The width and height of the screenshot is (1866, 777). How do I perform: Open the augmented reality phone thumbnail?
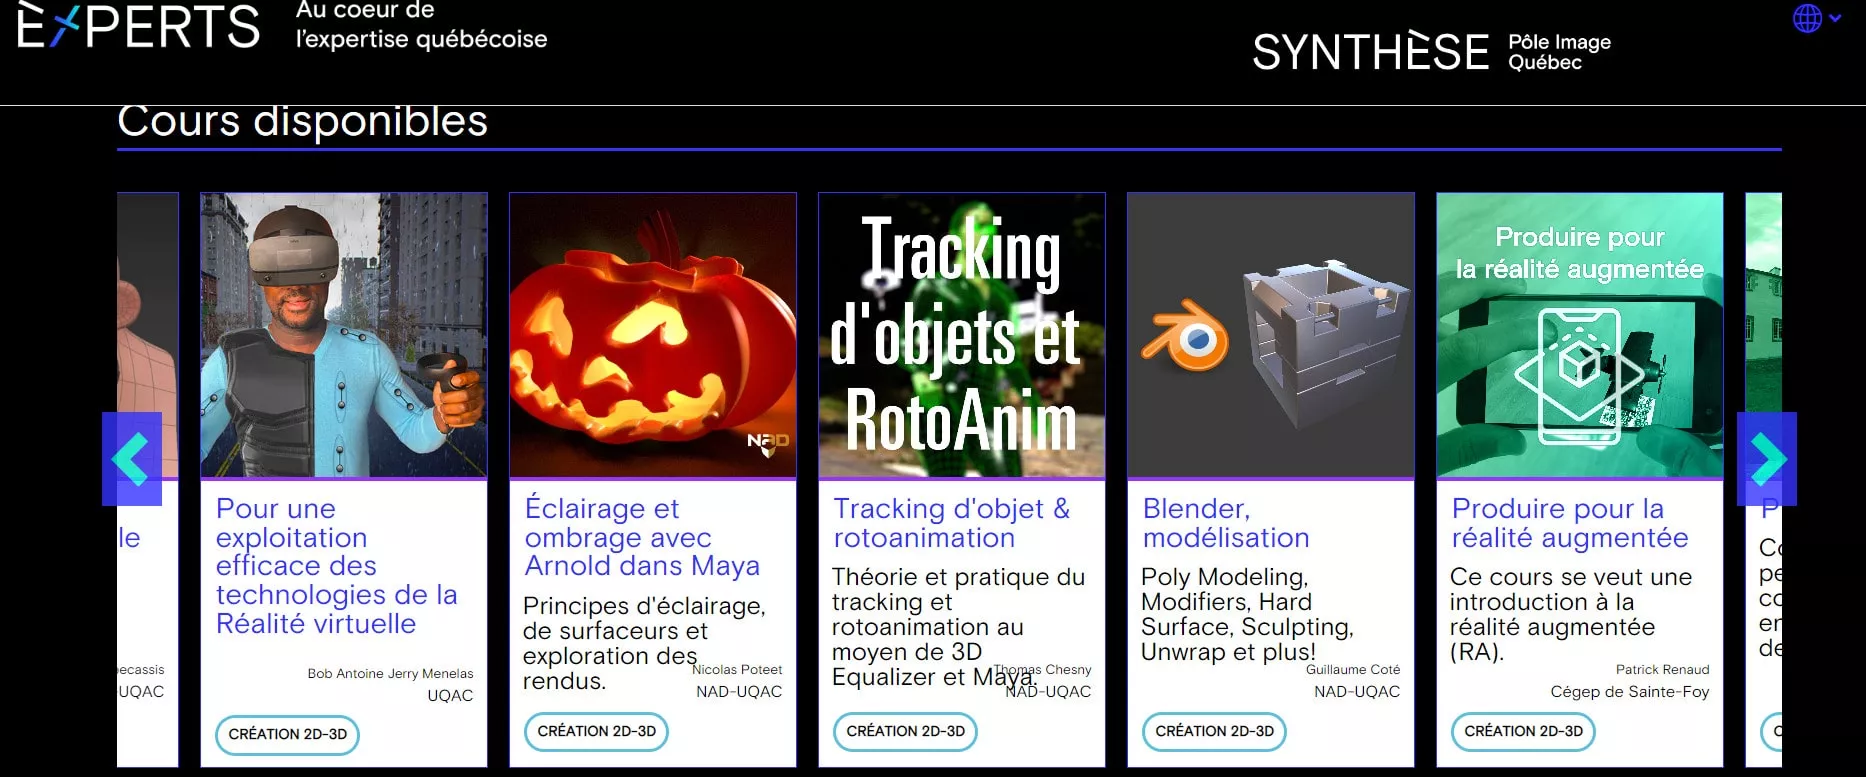[x=1580, y=335]
